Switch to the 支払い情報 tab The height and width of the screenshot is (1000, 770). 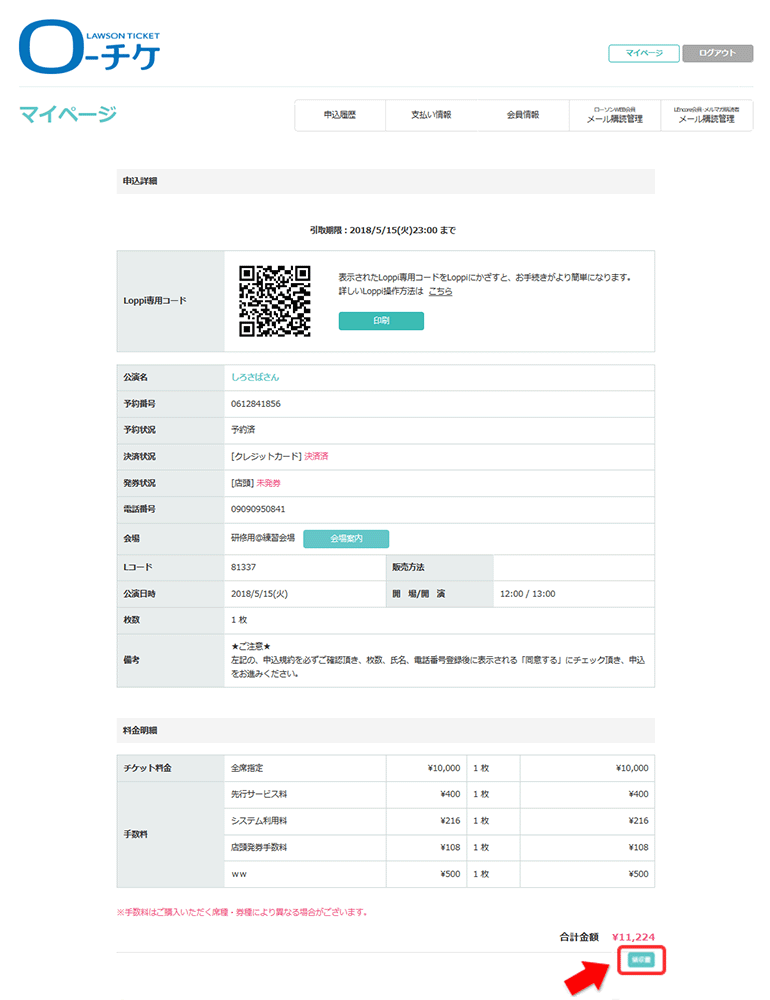coord(431,115)
